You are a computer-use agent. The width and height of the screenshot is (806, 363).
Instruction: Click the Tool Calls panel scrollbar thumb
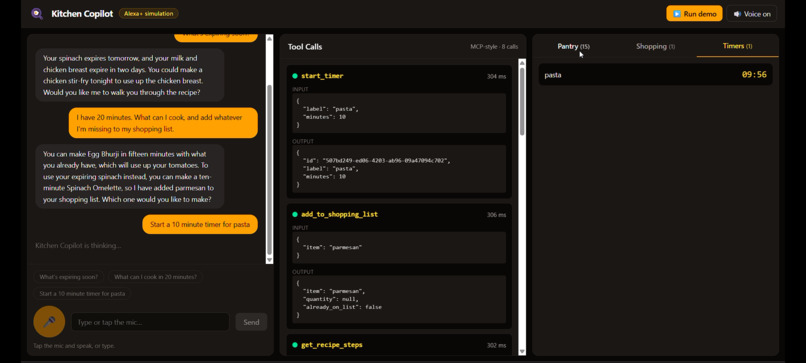522,101
